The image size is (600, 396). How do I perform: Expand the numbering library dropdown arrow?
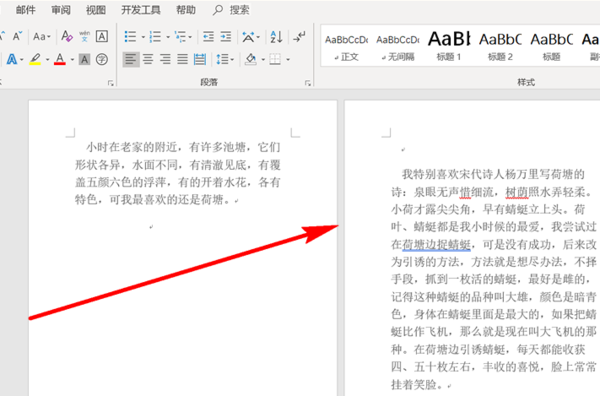(x=168, y=37)
